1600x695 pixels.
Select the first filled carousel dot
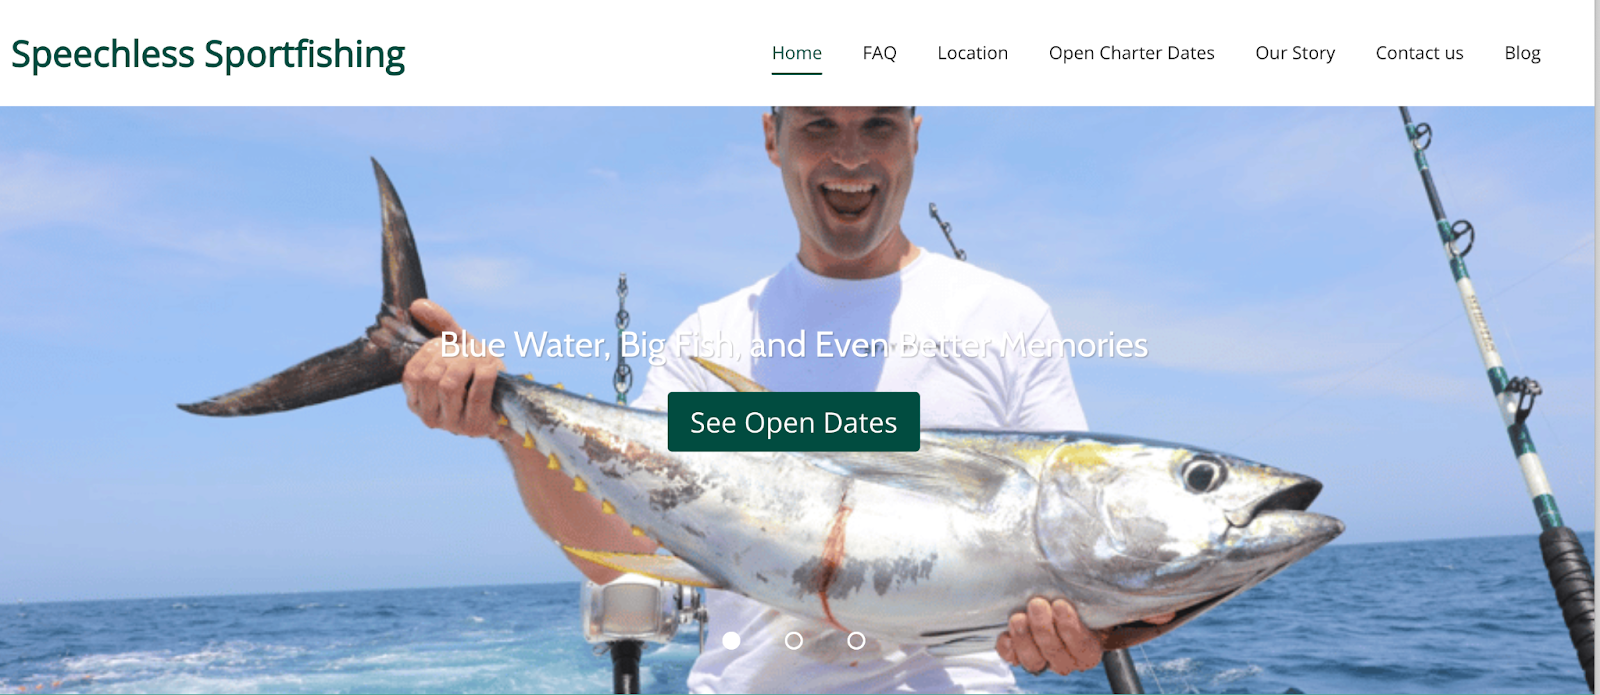(732, 640)
